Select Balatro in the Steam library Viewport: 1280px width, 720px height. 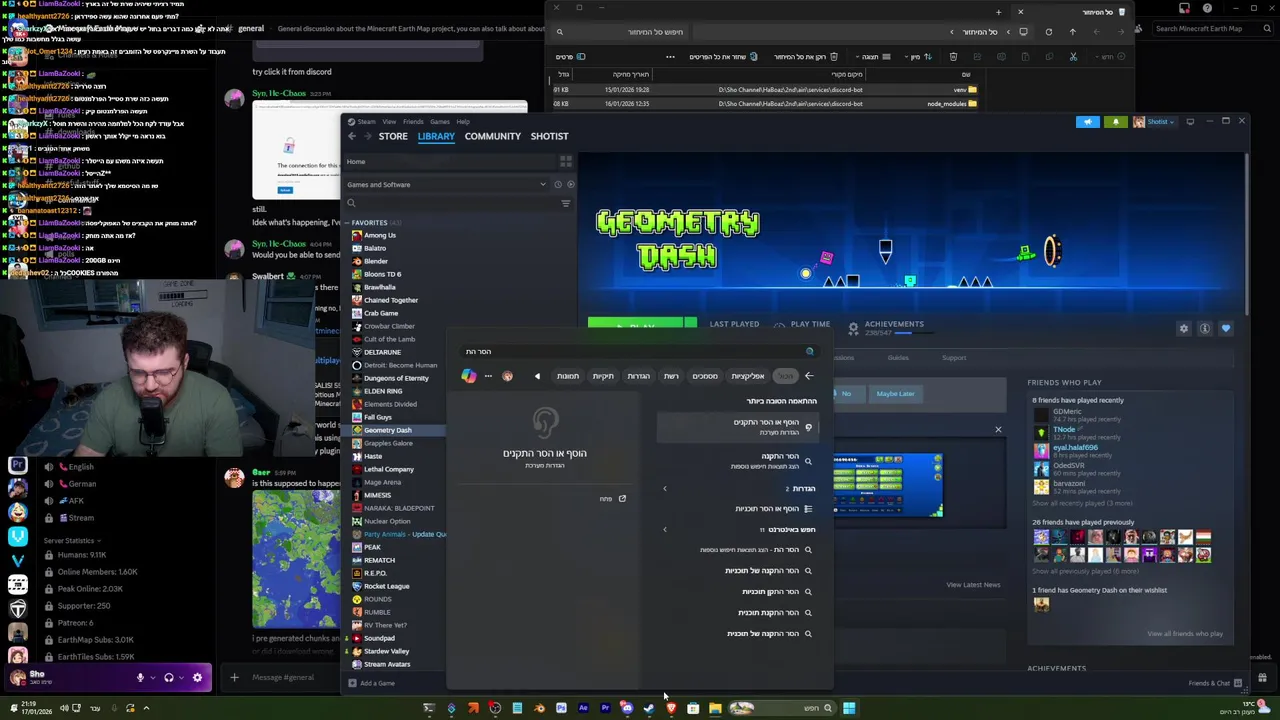[x=375, y=248]
